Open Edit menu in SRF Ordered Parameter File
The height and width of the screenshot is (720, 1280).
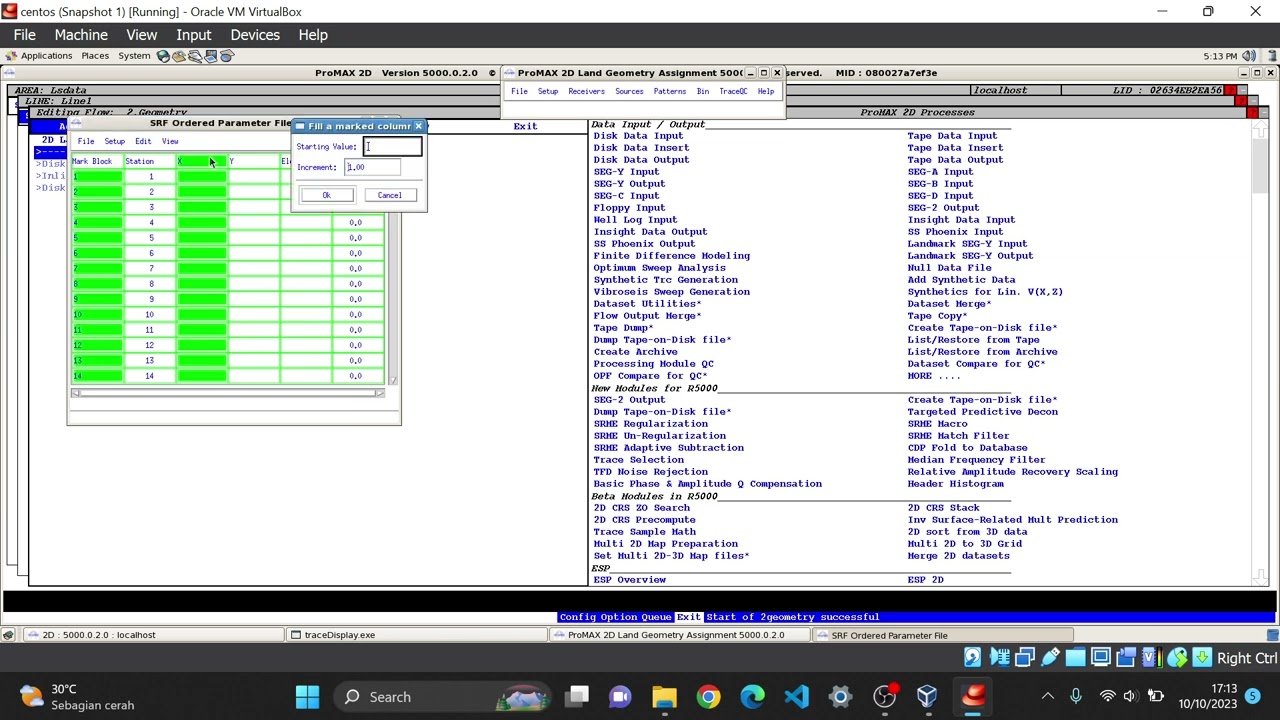click(x=143, y=141)
